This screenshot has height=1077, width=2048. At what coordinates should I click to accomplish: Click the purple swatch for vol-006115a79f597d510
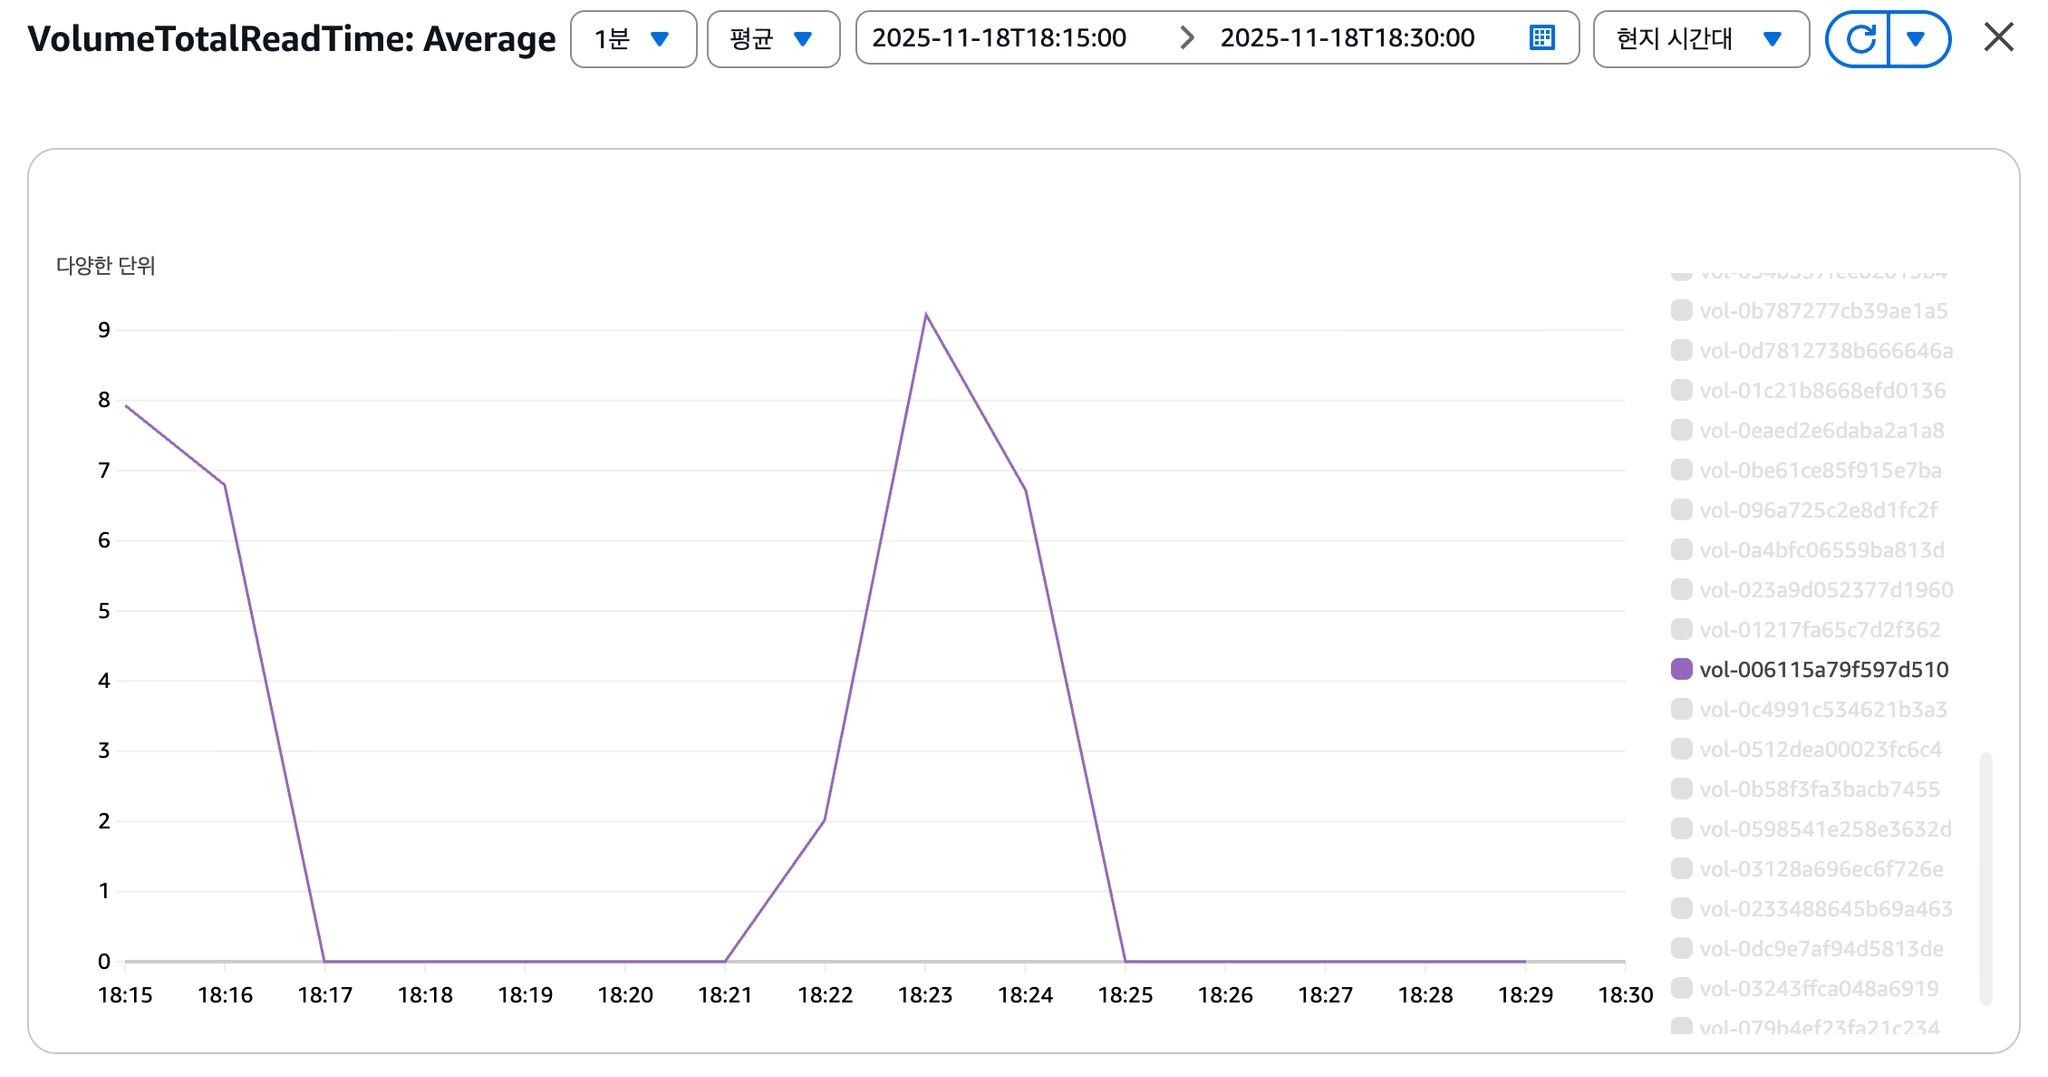coord(1681,669)
